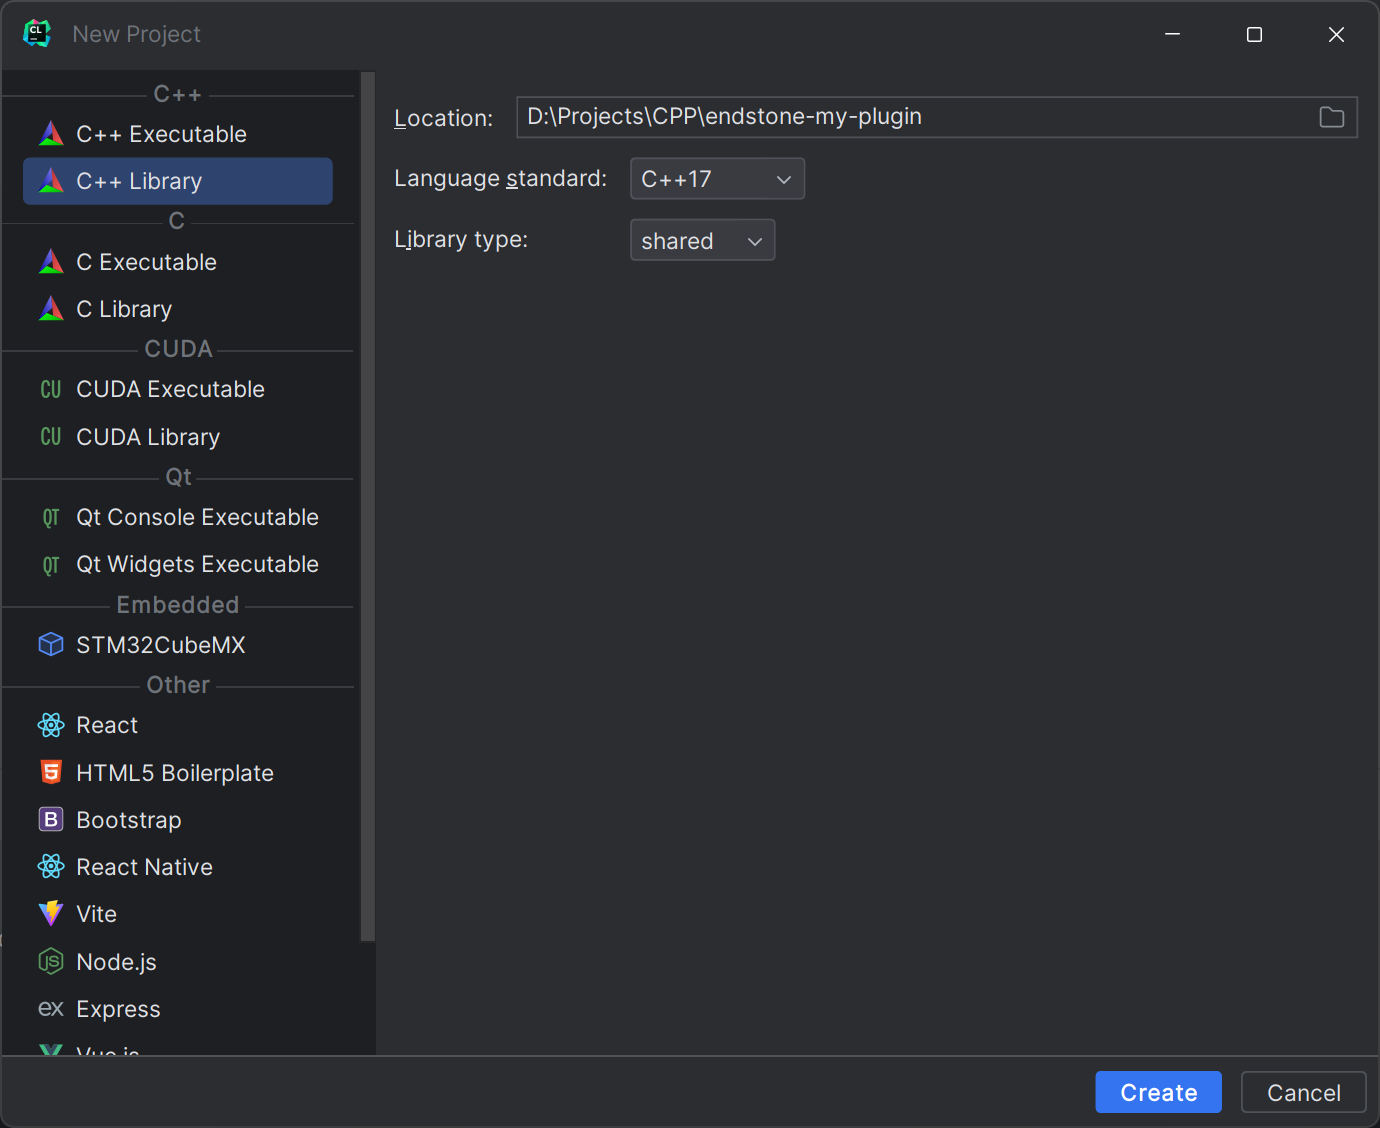The height and width of the screenshot is (1128, 1380).
Task: Select the Qt Widgets Executable option
Action: 197,564
